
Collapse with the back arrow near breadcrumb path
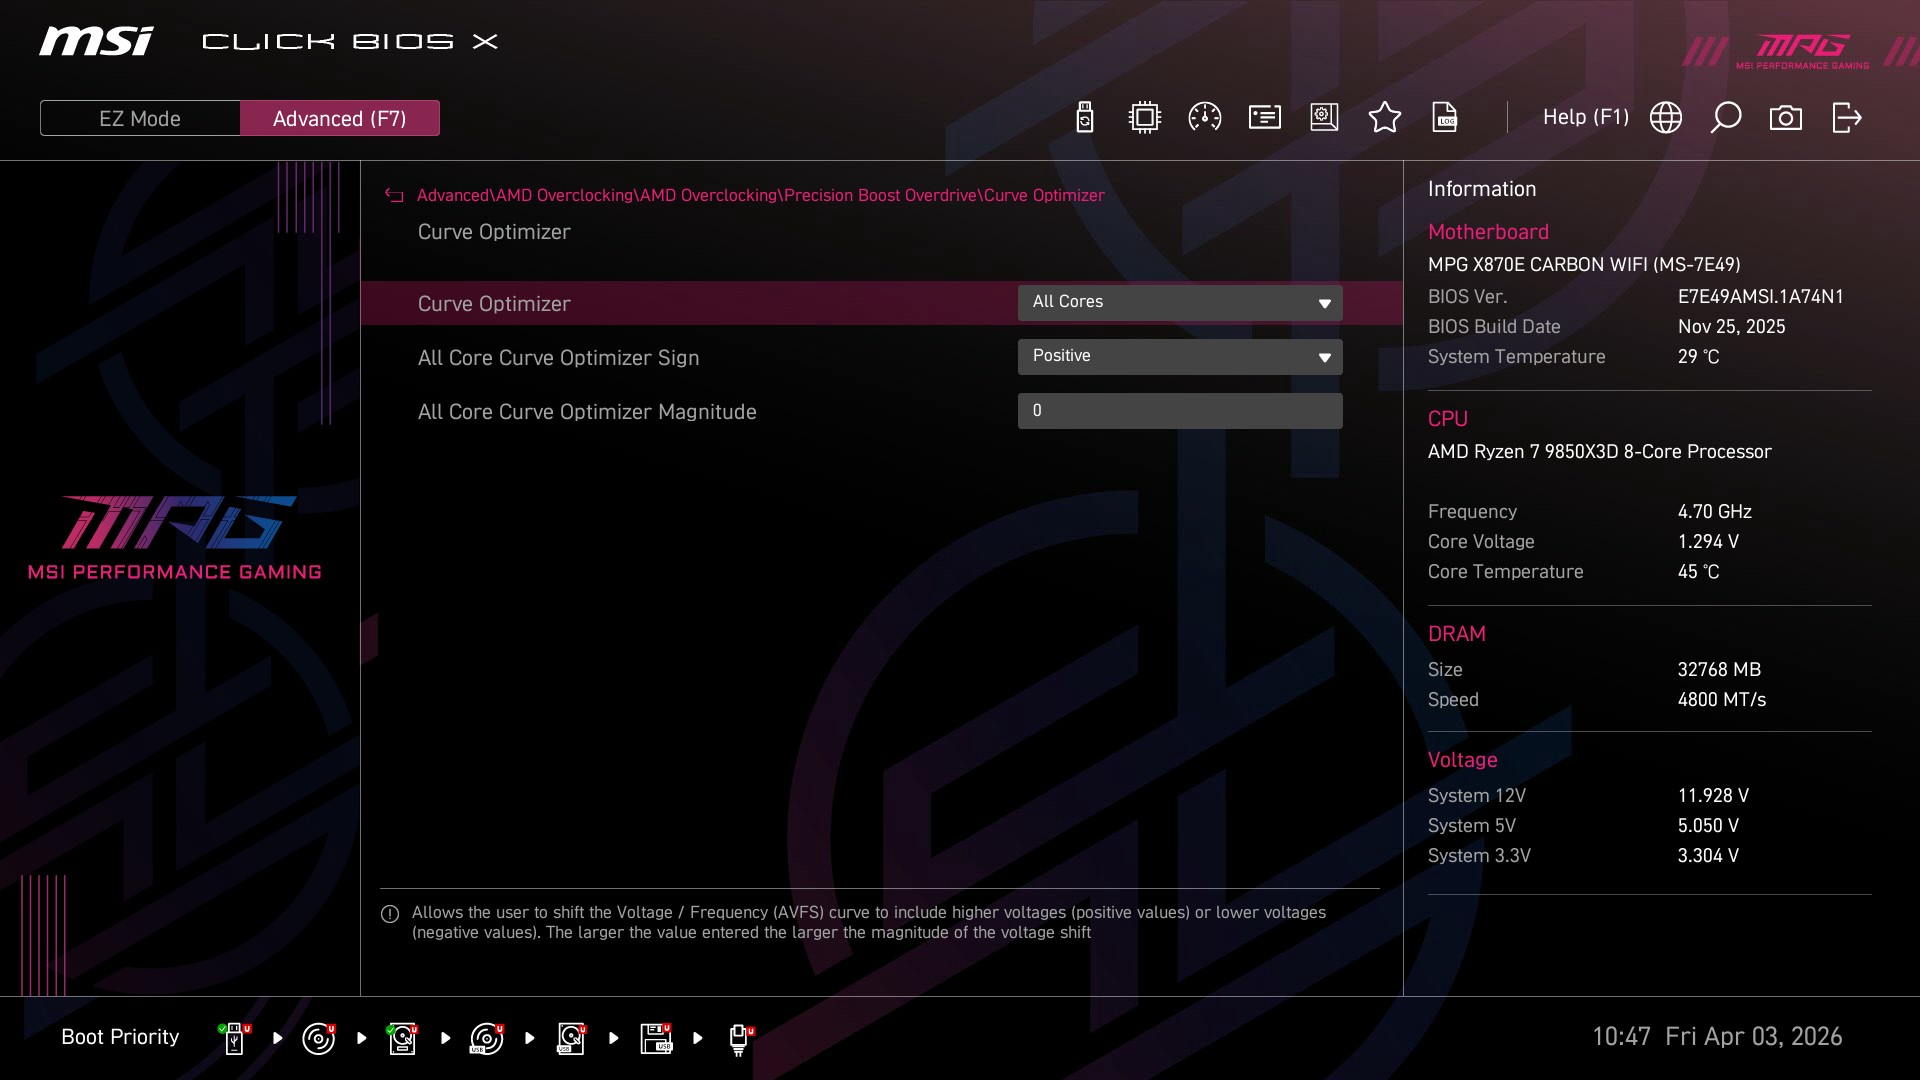tap(393, 195)
